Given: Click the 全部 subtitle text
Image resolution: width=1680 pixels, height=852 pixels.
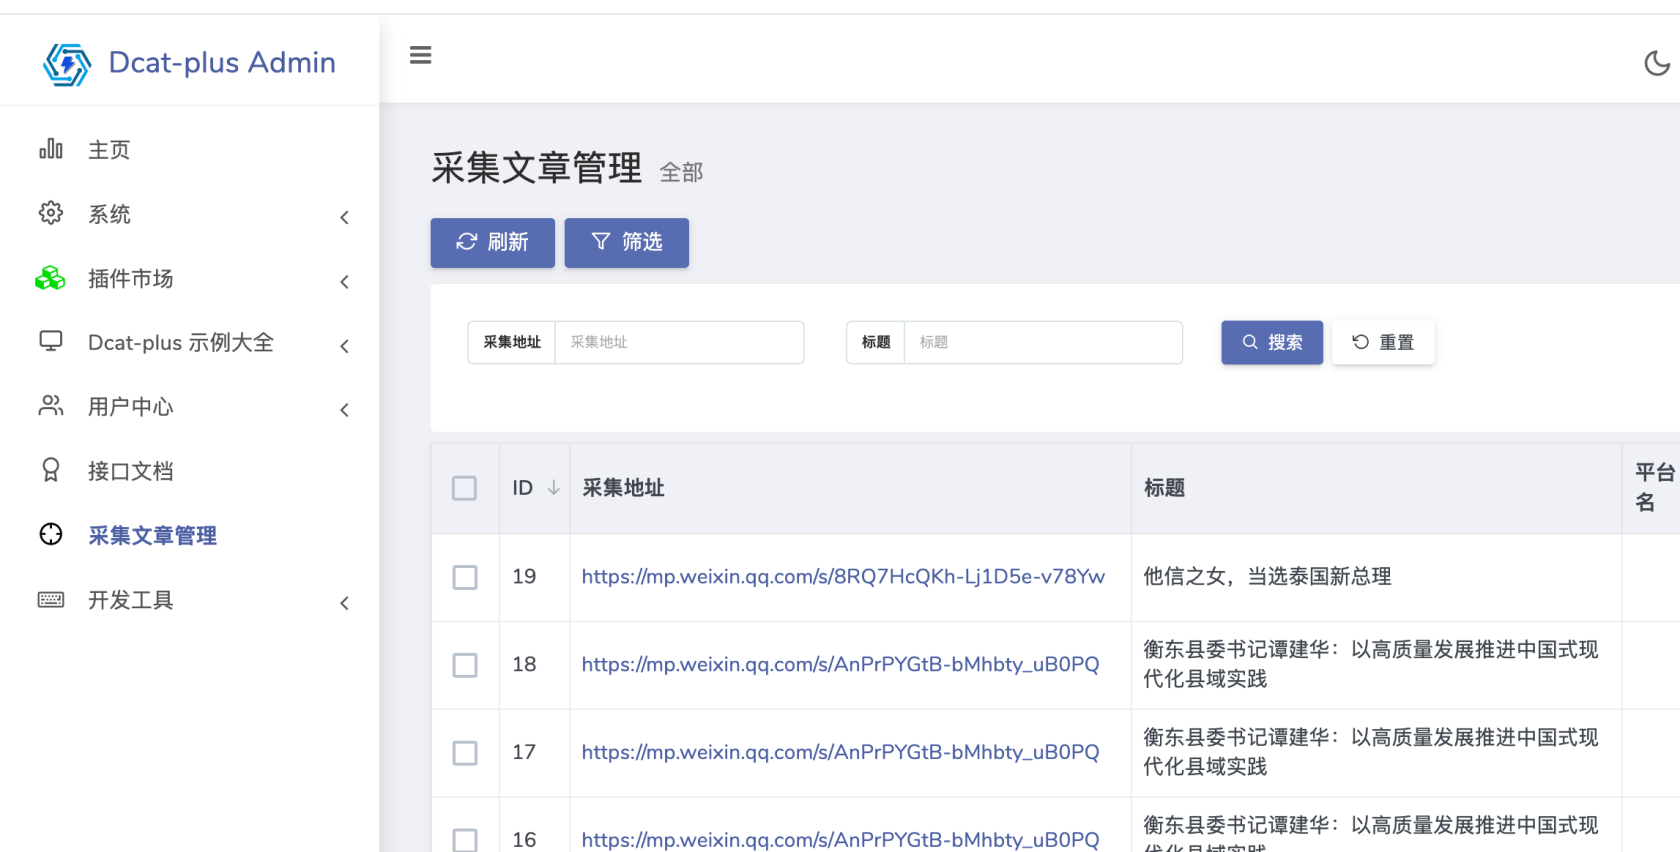Looking at the screenshot, I should (x=681, y=172).
